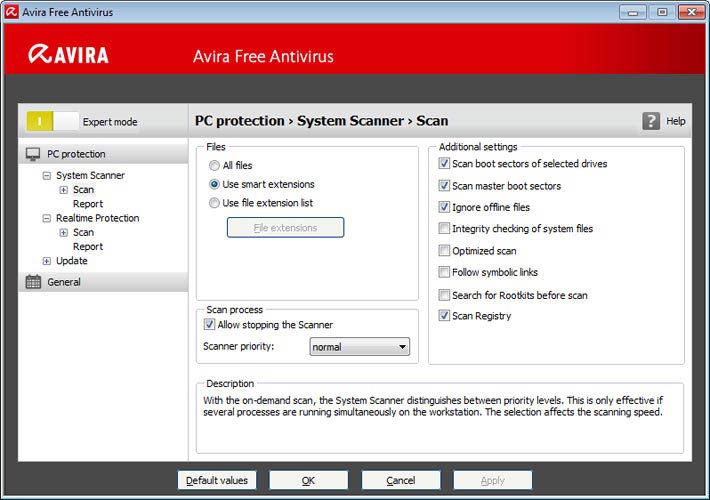Open the Scanner priority dropdown

point(359,347)
